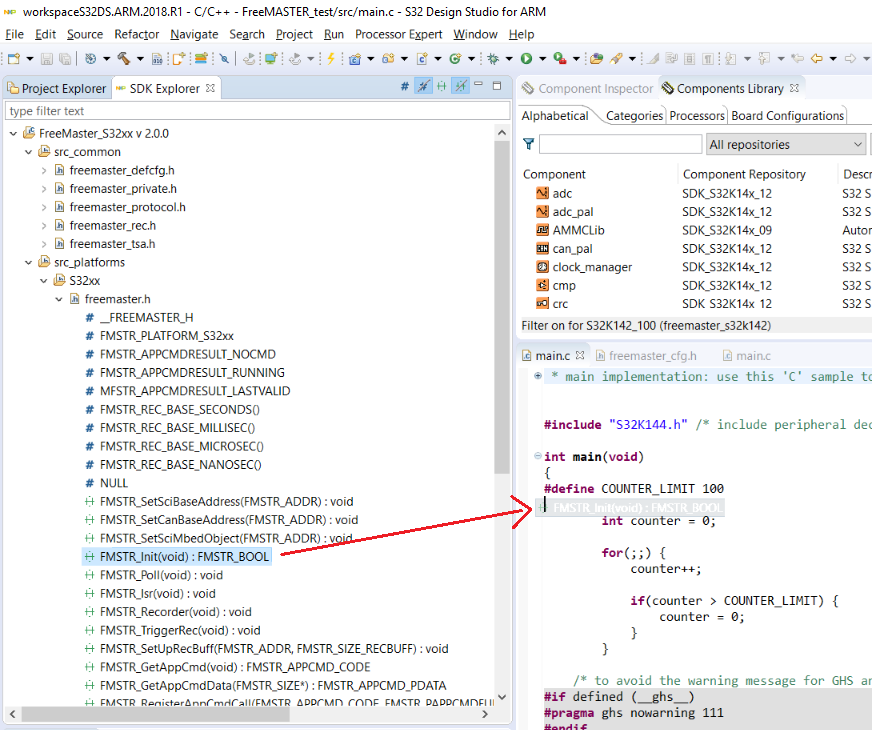This screenshot has width=872, height=730.
Task: Click the SDK Explorer vertical scrollbar
Action: [503, 300]
